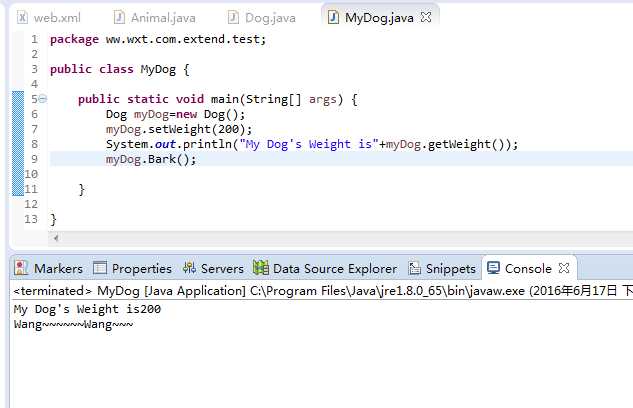Viewport: 633px width, 408px height.
Task: Close the Console view
Action: click(564, 268)
